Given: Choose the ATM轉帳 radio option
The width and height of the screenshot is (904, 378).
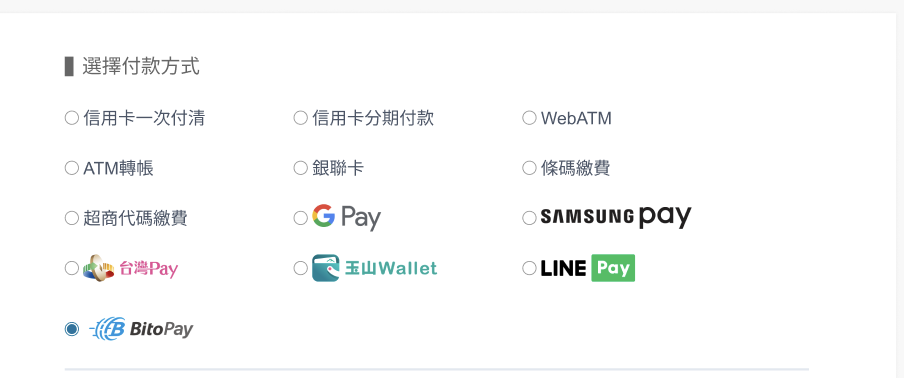Looking at the screenshot, I should 71,168.
